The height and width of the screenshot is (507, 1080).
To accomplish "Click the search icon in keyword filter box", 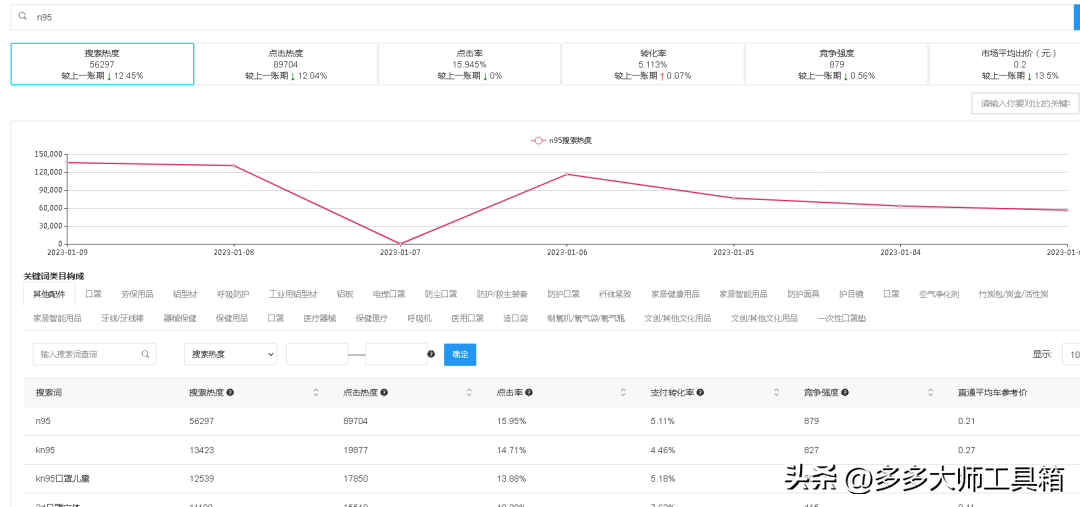I will click(146, 354).
